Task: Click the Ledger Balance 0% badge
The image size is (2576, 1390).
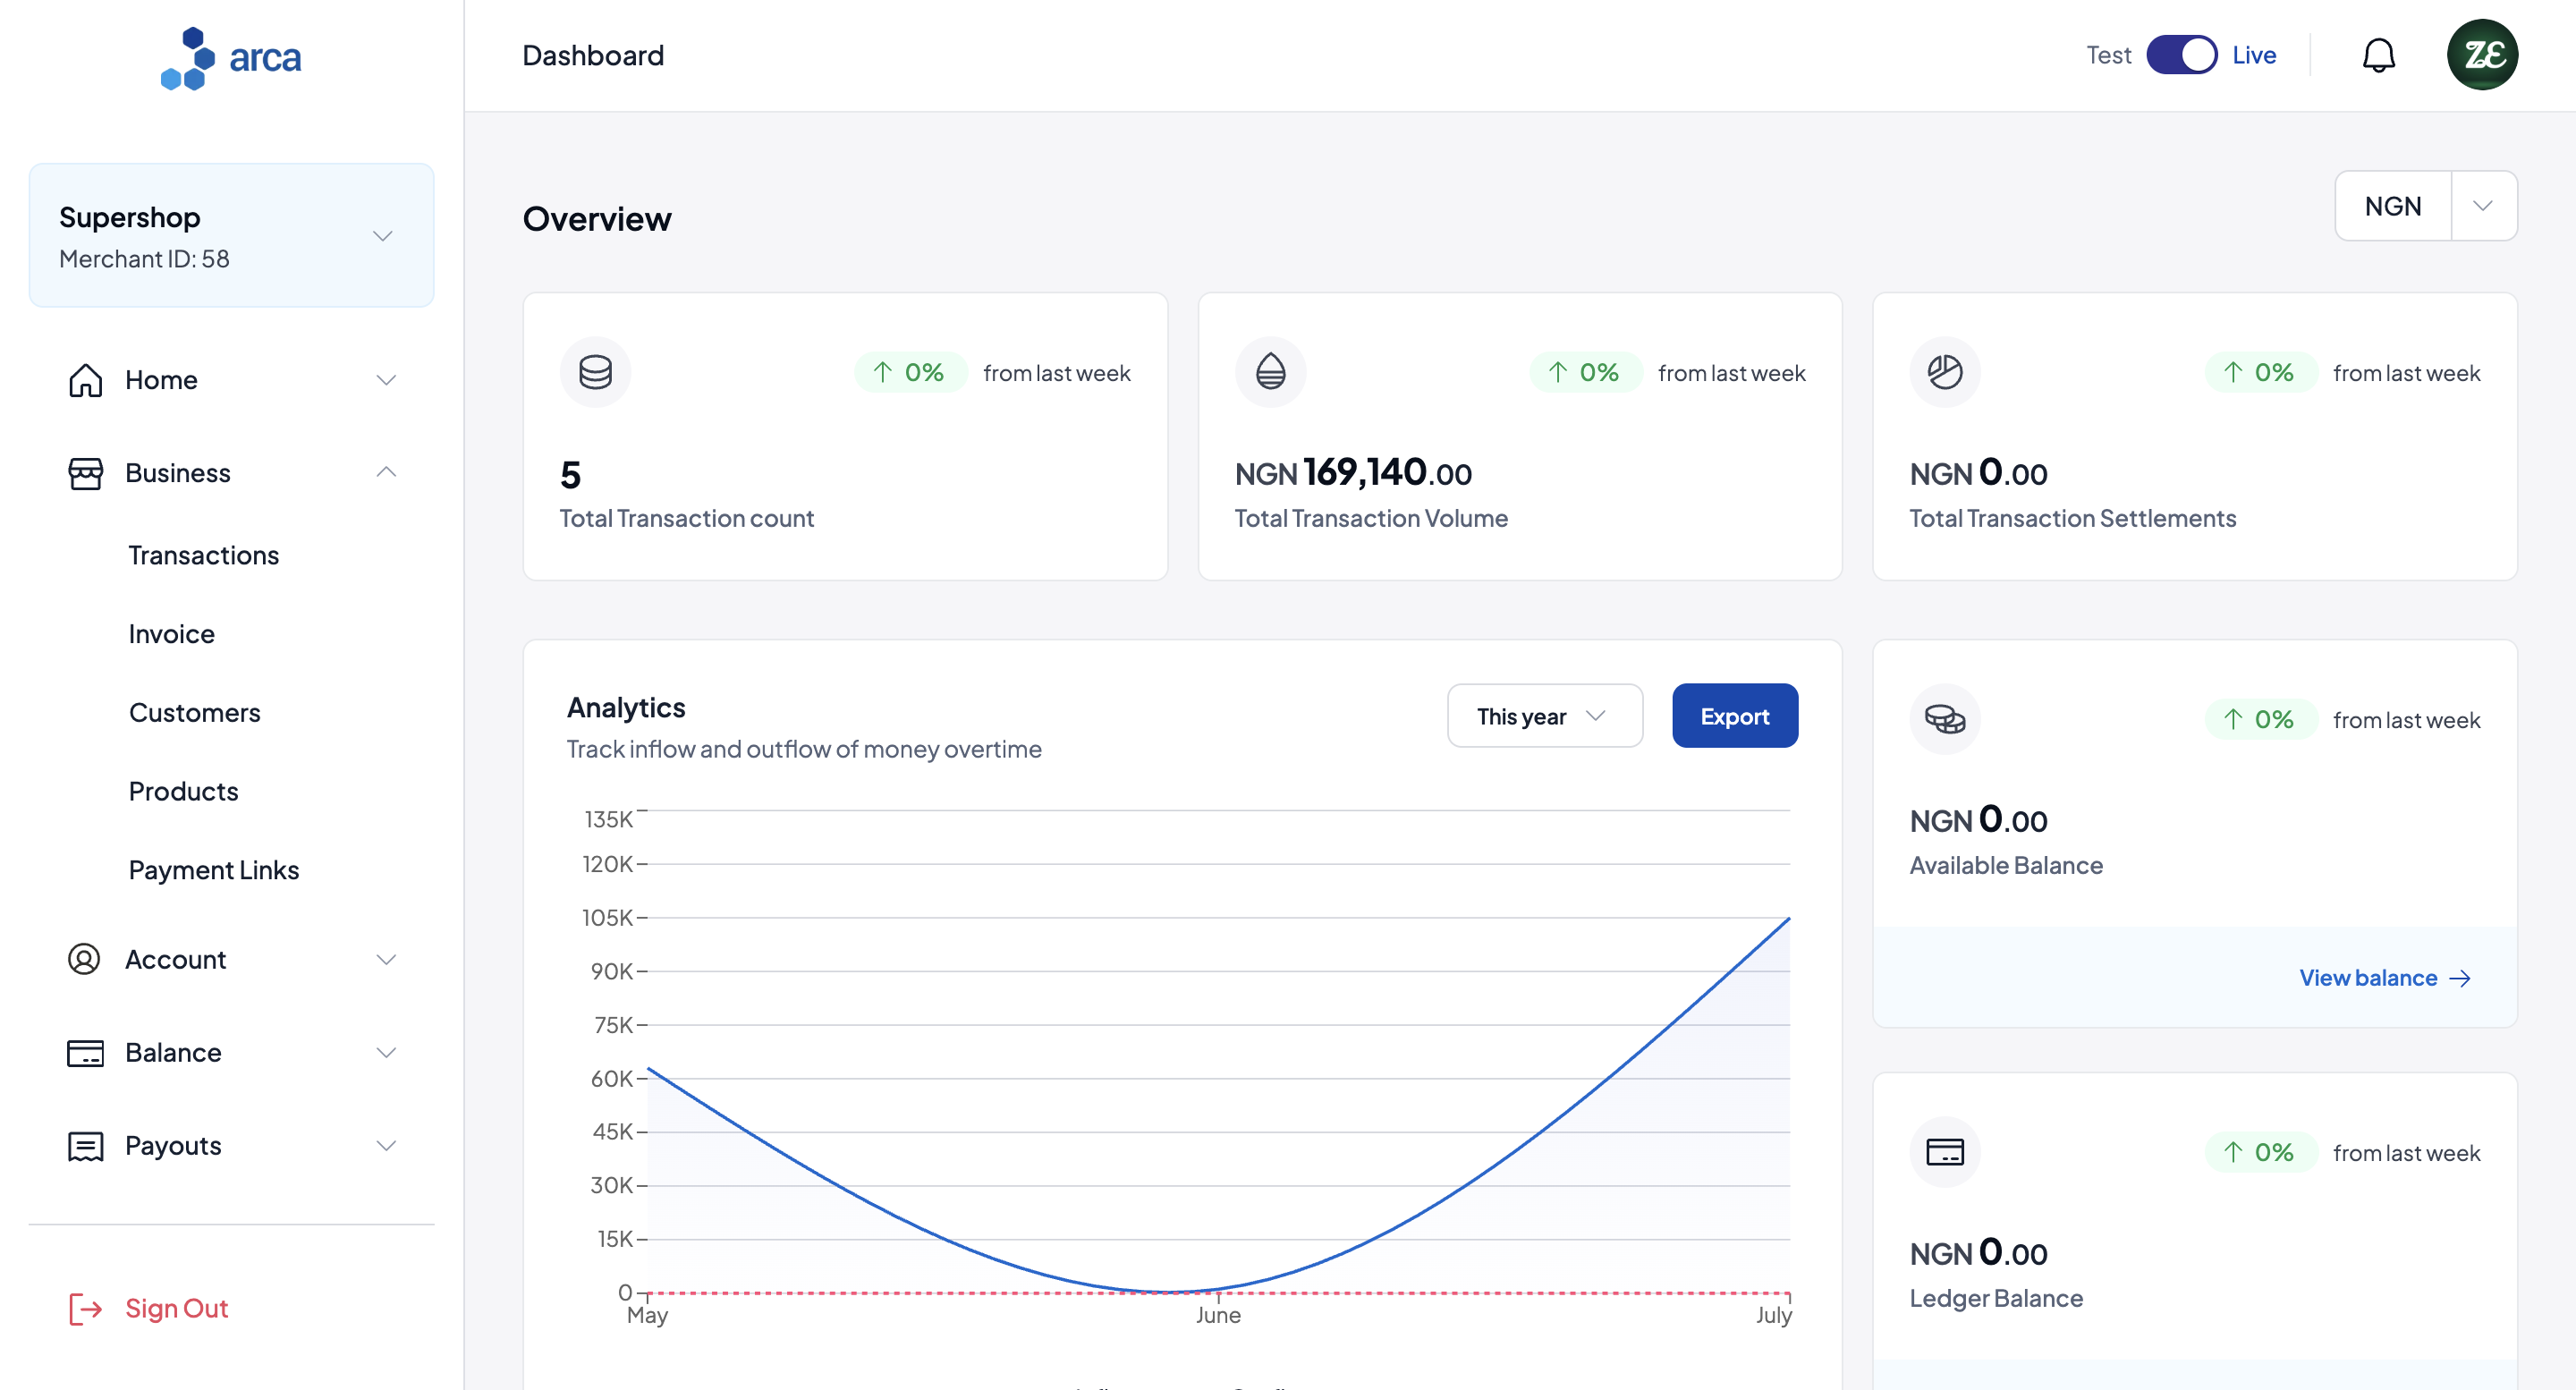Action: coord(2260,1152)
